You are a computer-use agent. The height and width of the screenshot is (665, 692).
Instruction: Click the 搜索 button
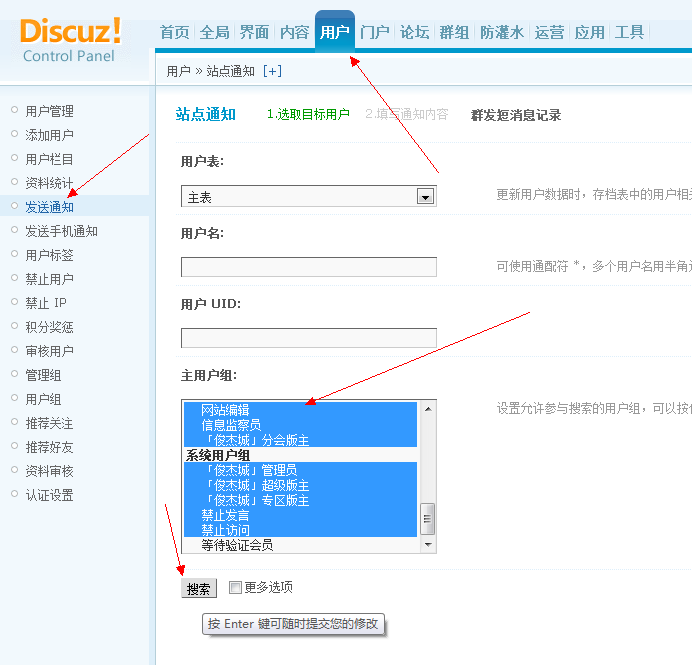point(199,588)
